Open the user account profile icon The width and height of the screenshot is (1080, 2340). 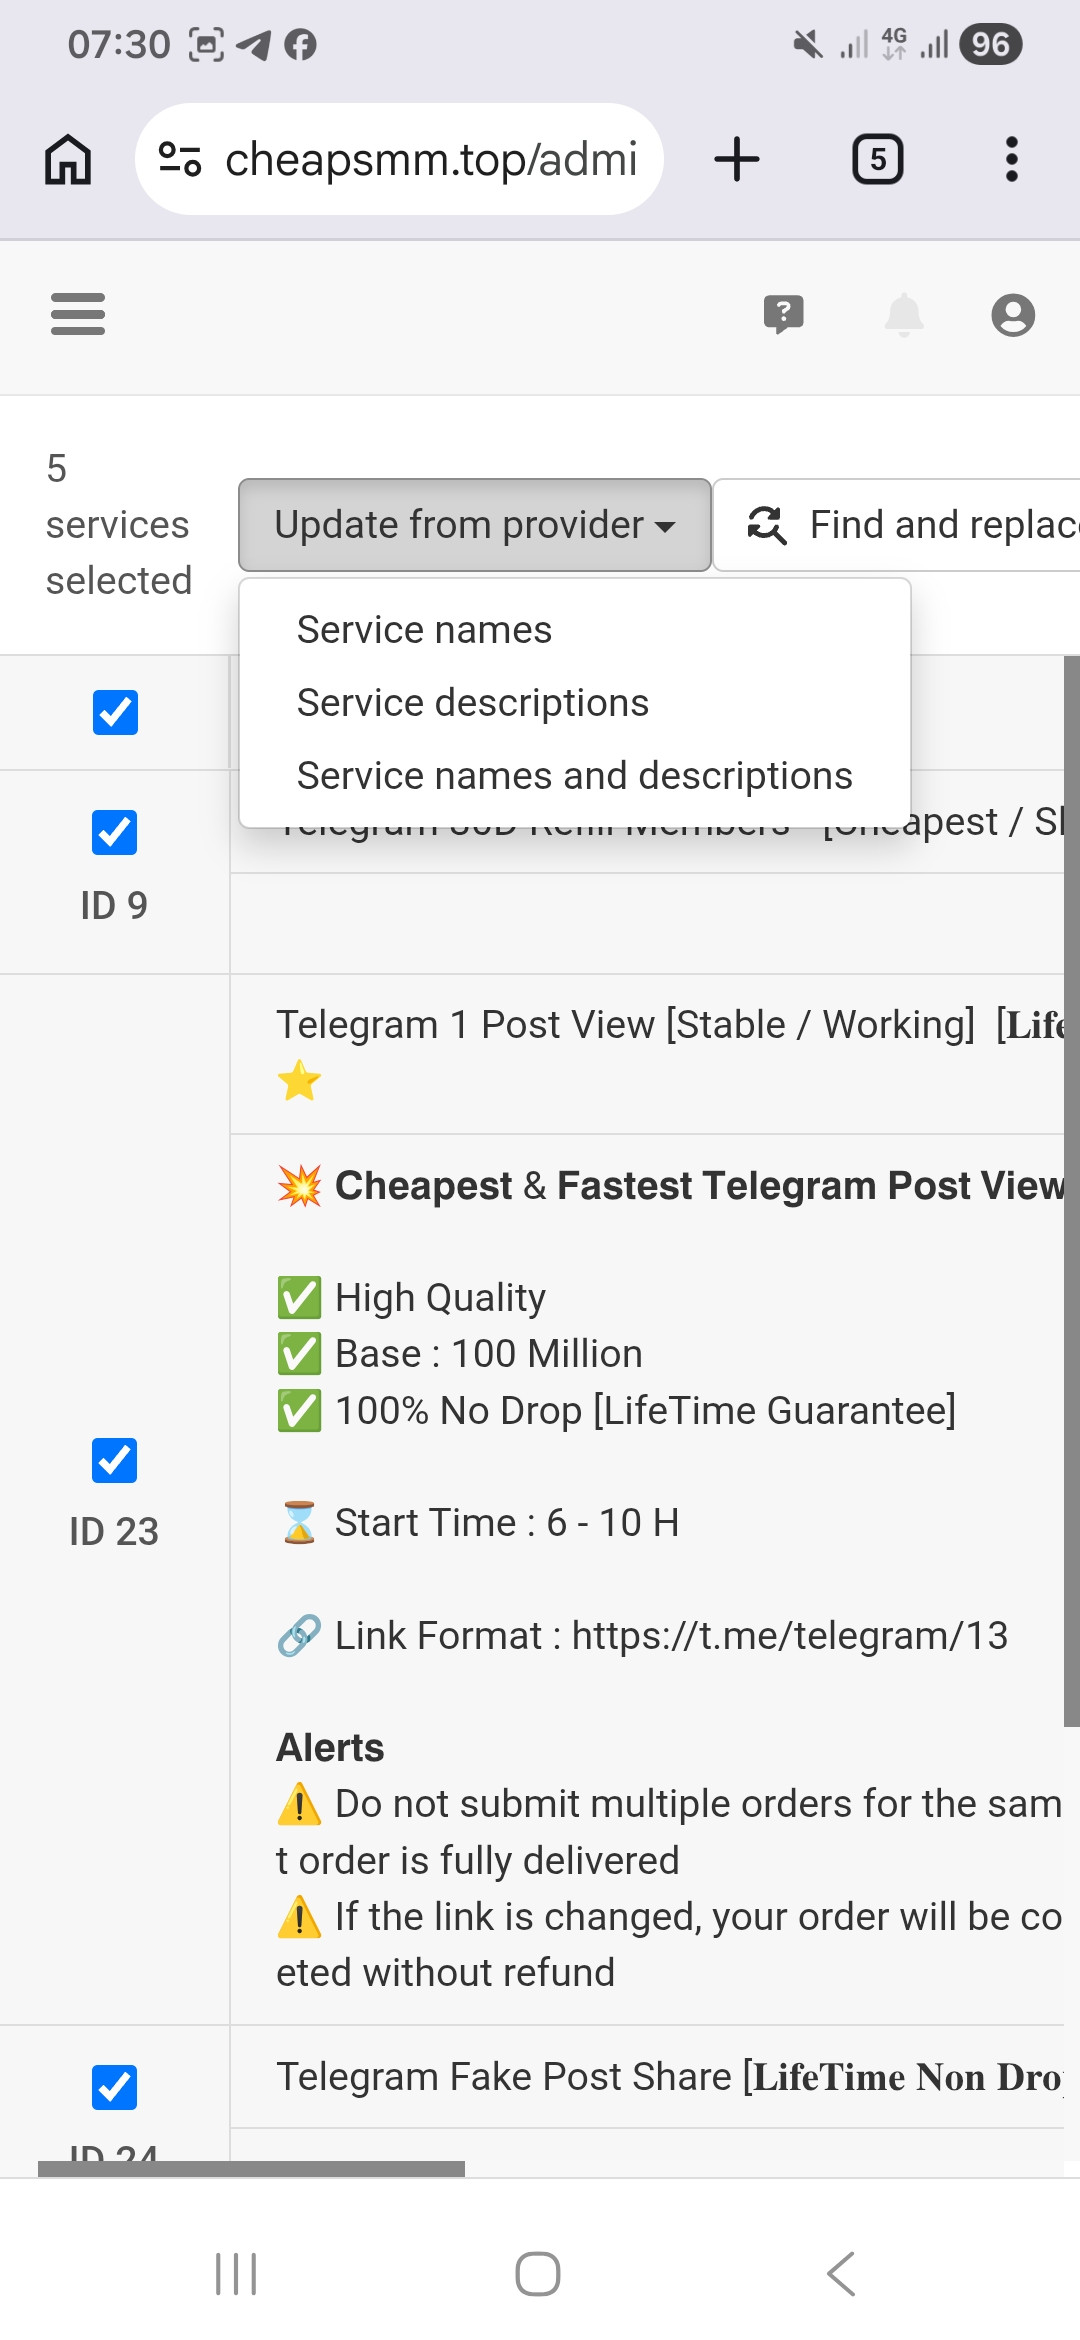coord(1013,315)
